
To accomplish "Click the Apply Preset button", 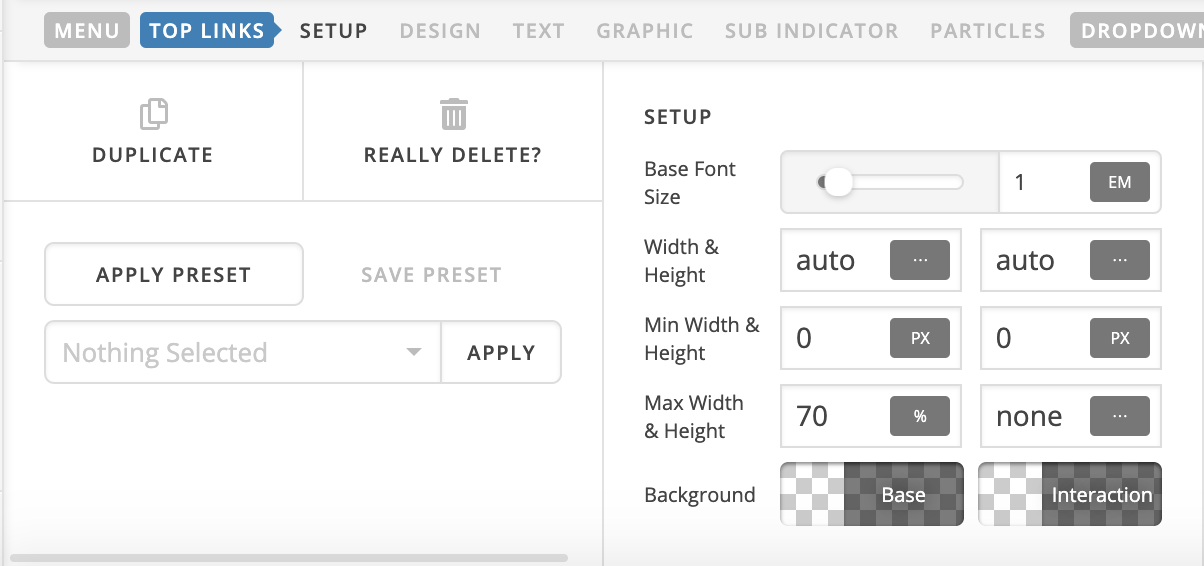I will tap(174, 274).
